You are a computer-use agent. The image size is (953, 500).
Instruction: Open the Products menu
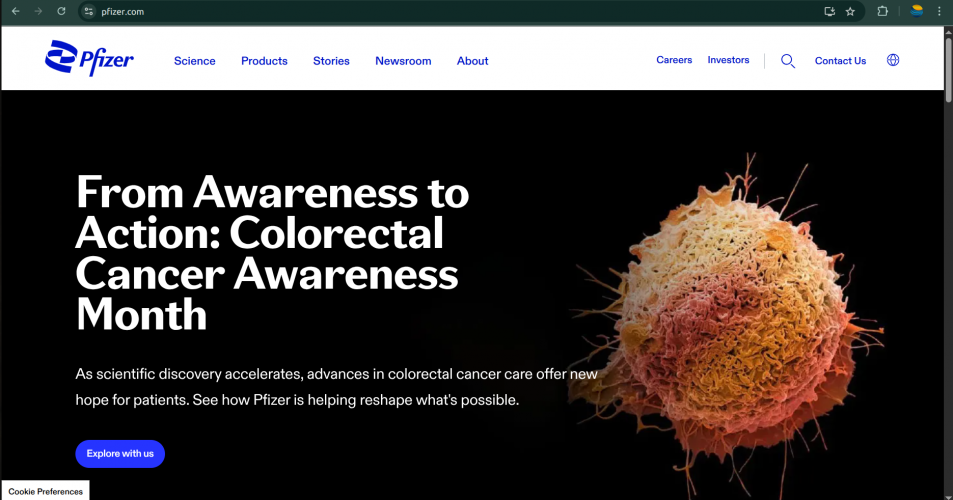coord(264,61)
